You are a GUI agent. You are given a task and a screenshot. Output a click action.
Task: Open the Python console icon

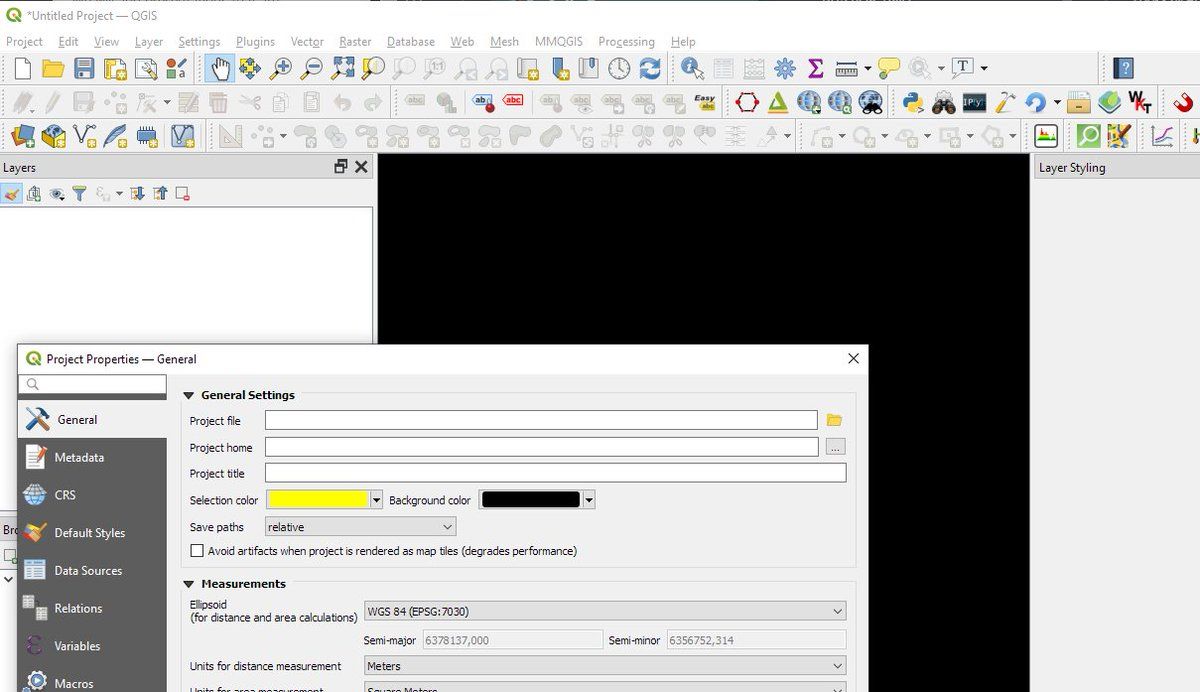coord(912,102)
